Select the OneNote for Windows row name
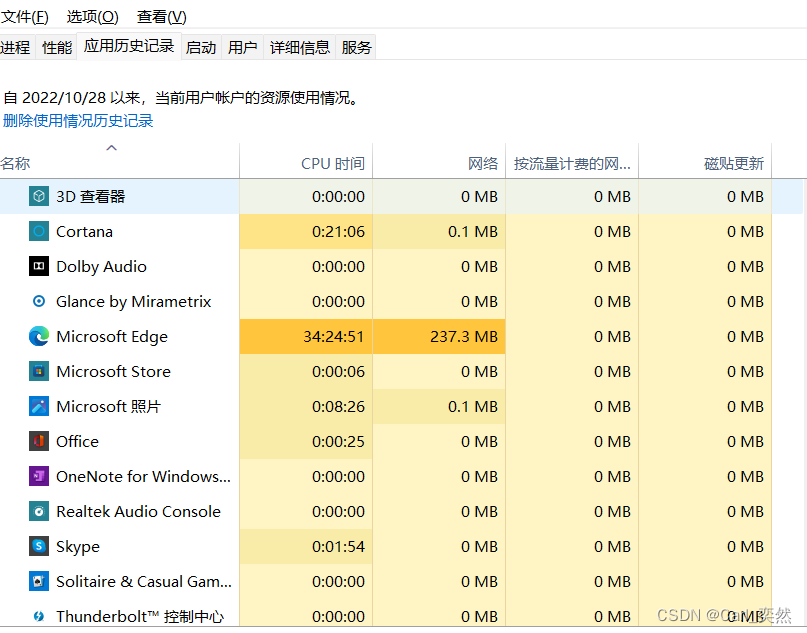The height and width of the screenshot is (633, 807). (x=144, y=477)
